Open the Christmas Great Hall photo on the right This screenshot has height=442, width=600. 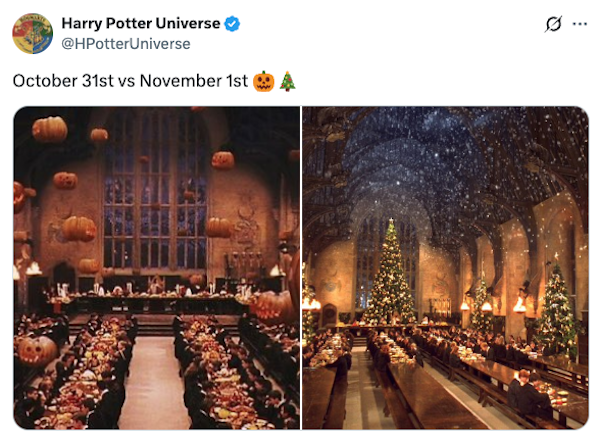445,268
